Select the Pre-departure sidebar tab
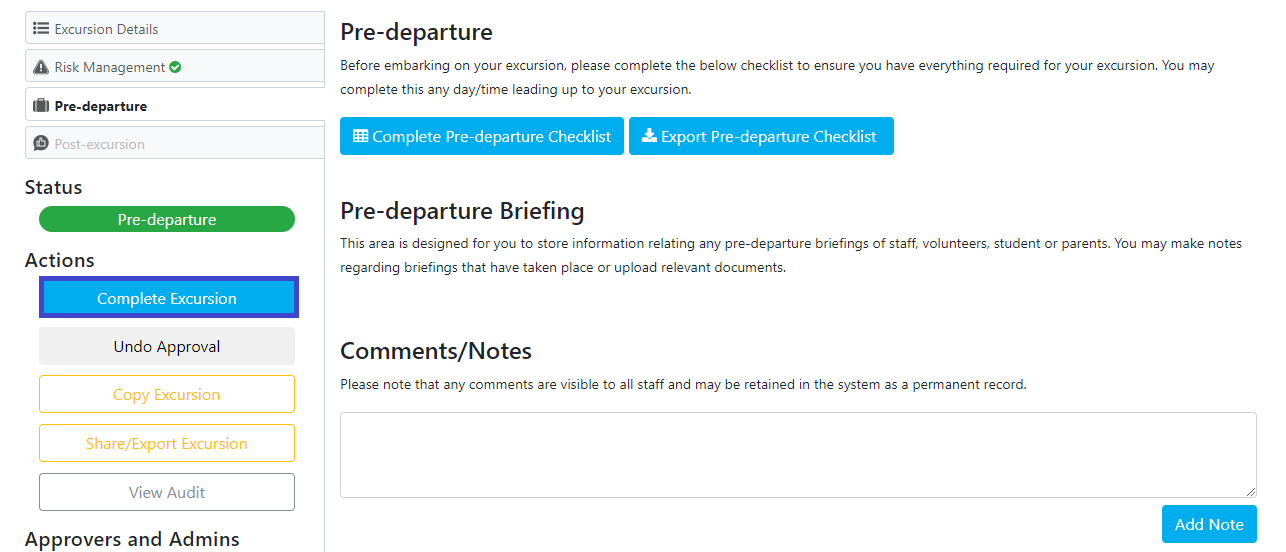This screenshot has width=1286, height=552. click(x=175, y=105)
